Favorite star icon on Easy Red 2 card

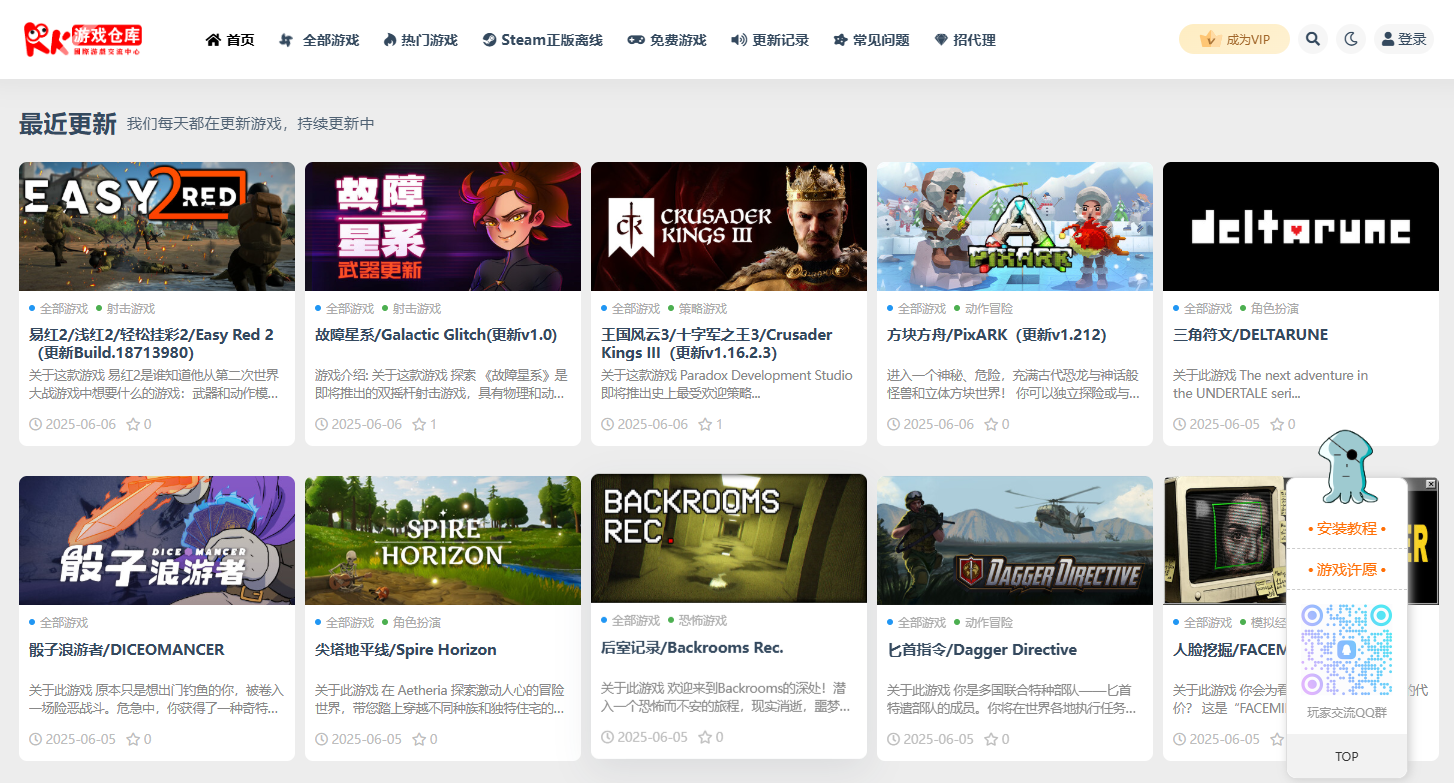133,424
